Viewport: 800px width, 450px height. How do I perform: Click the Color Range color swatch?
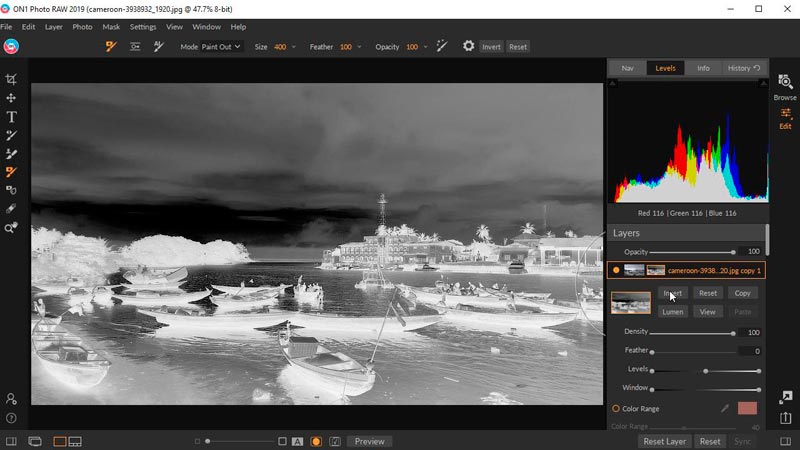(x=747, y=408)
